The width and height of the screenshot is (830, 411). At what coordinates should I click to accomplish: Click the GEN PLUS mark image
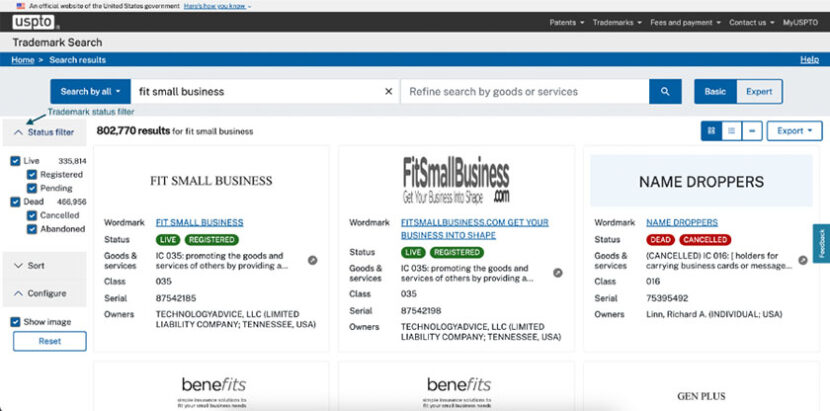(701, 396)
